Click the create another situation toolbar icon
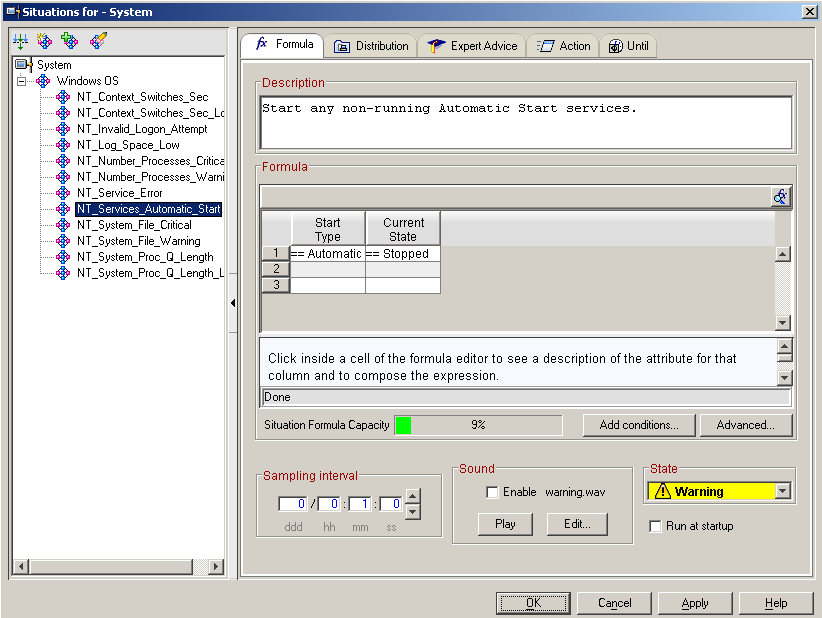822x618 pixels. click(x=69, y=40)
